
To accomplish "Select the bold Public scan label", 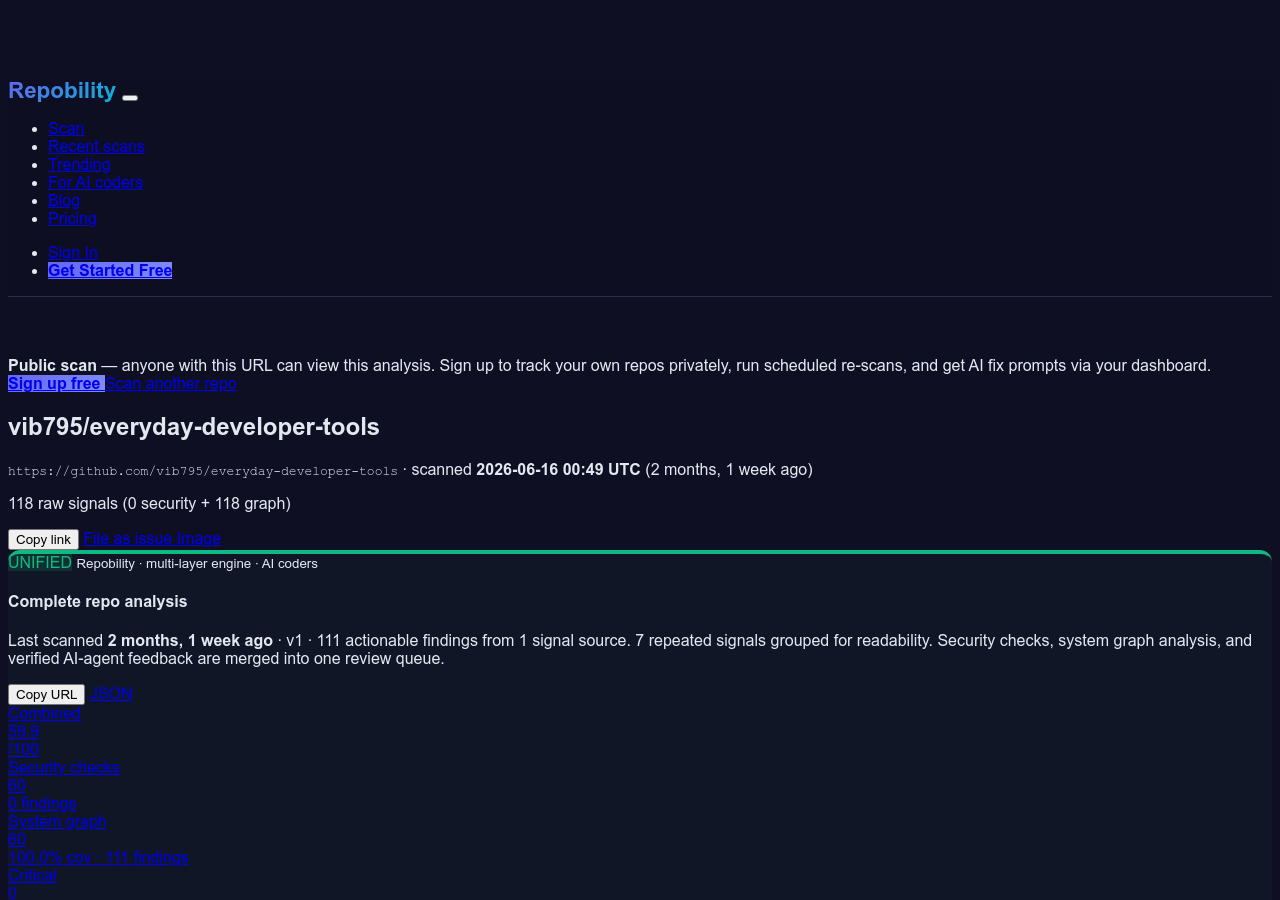I will click(52, 365).
